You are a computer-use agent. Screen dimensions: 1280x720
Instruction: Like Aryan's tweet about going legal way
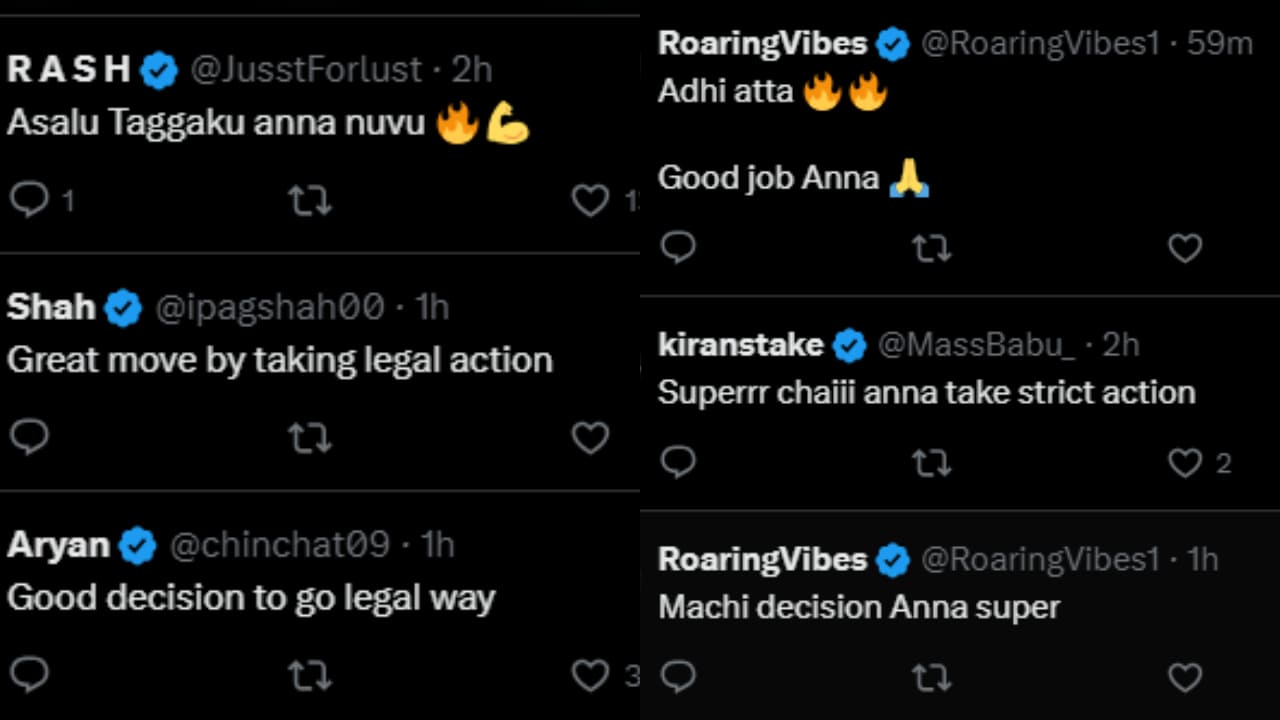[x=589, y=675]
